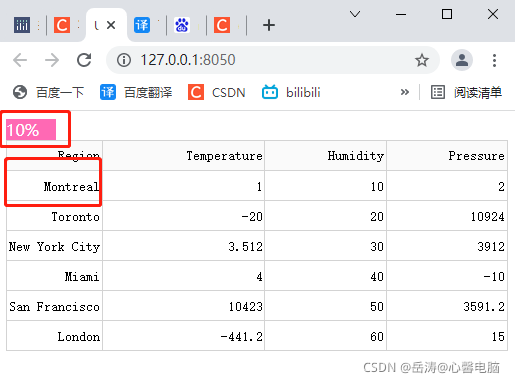Open the tab search chevron dropdown

click(x=355, y=14)
